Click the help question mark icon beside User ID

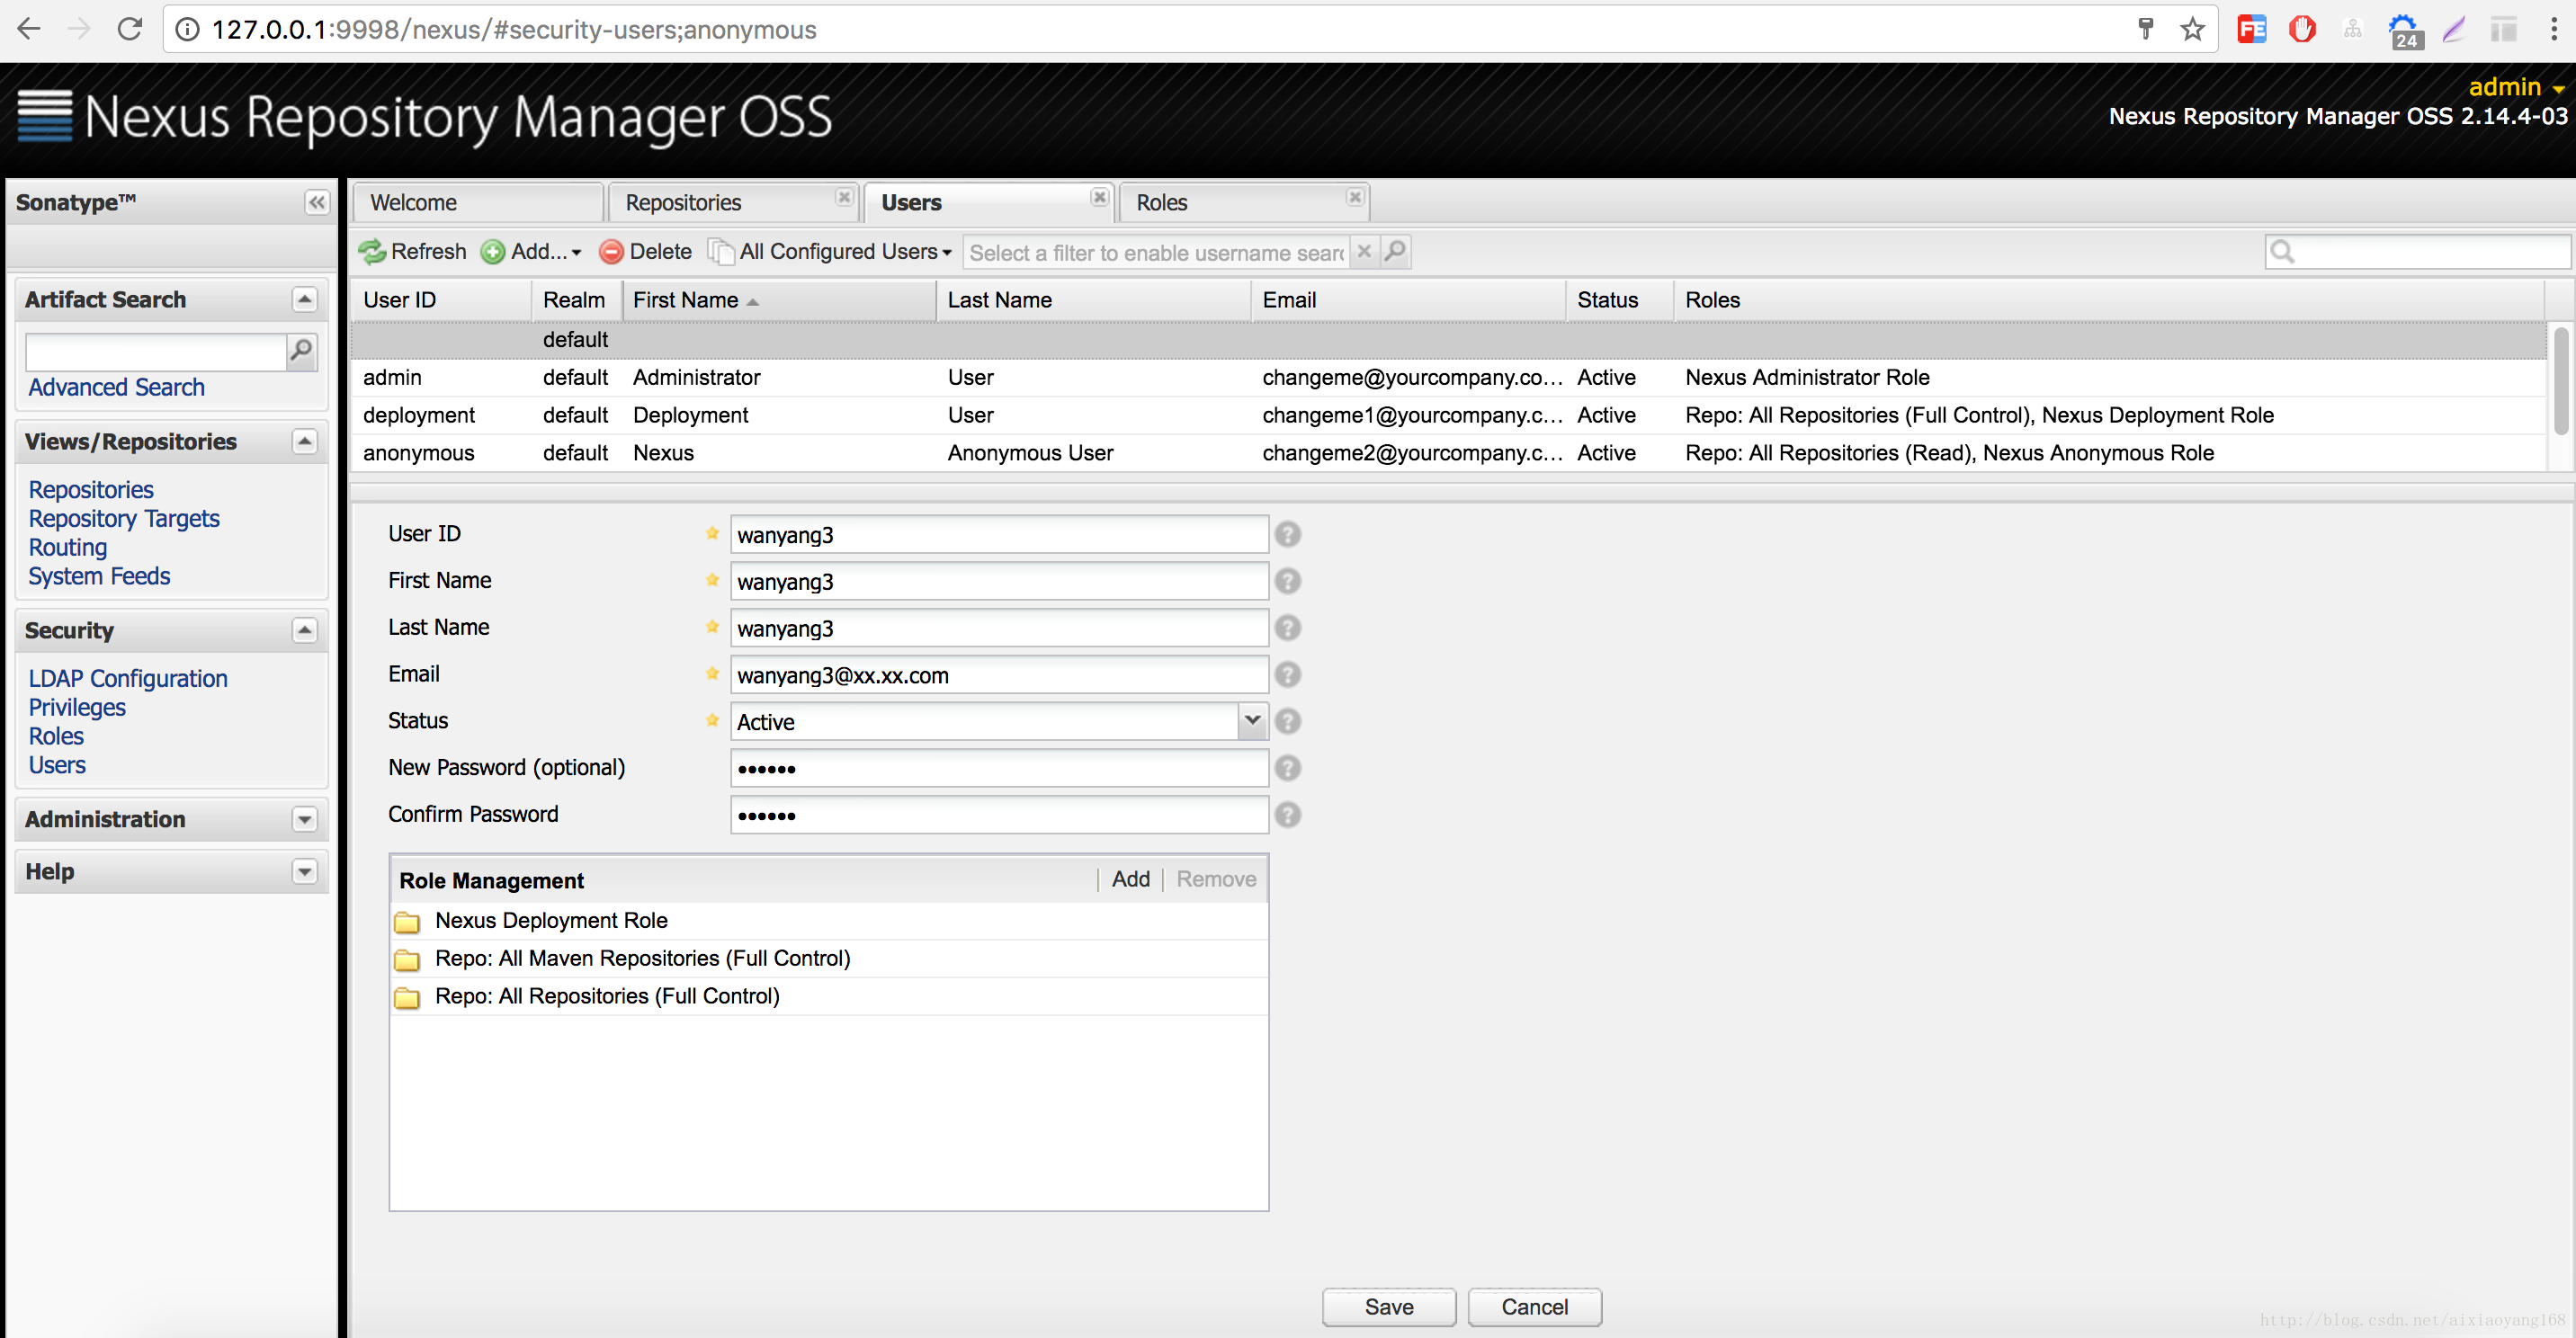coord(1288,534)
